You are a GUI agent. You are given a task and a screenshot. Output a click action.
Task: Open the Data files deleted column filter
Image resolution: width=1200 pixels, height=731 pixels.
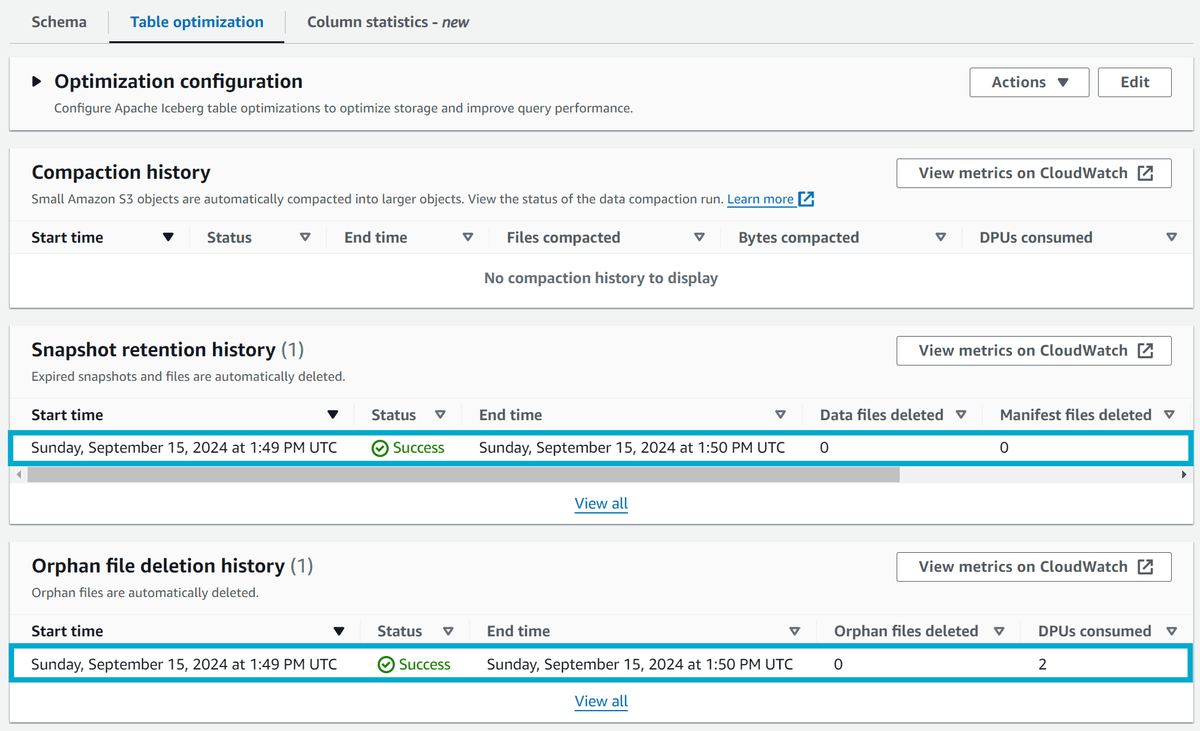pyautogui.click(x=961, y=414)
